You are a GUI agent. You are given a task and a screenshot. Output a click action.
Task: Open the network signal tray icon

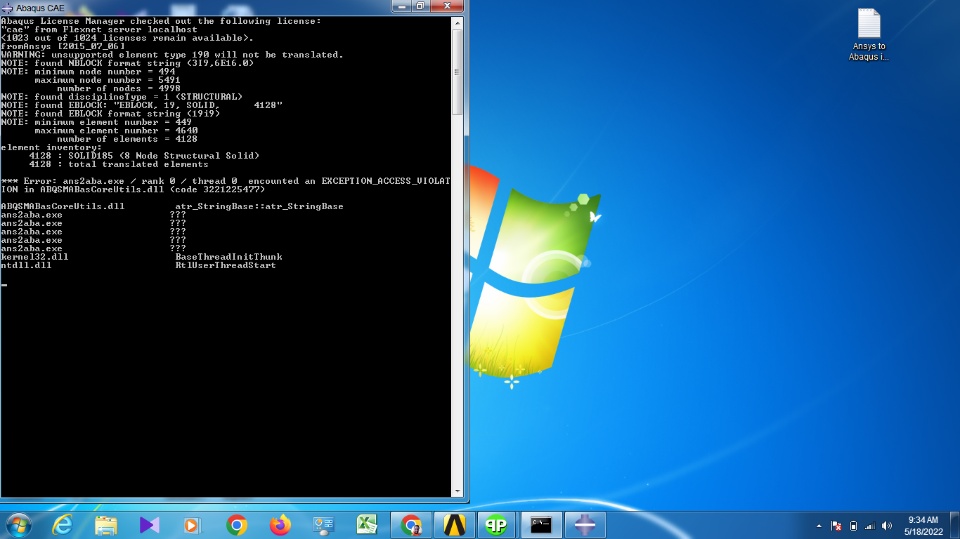click(870, 526)
